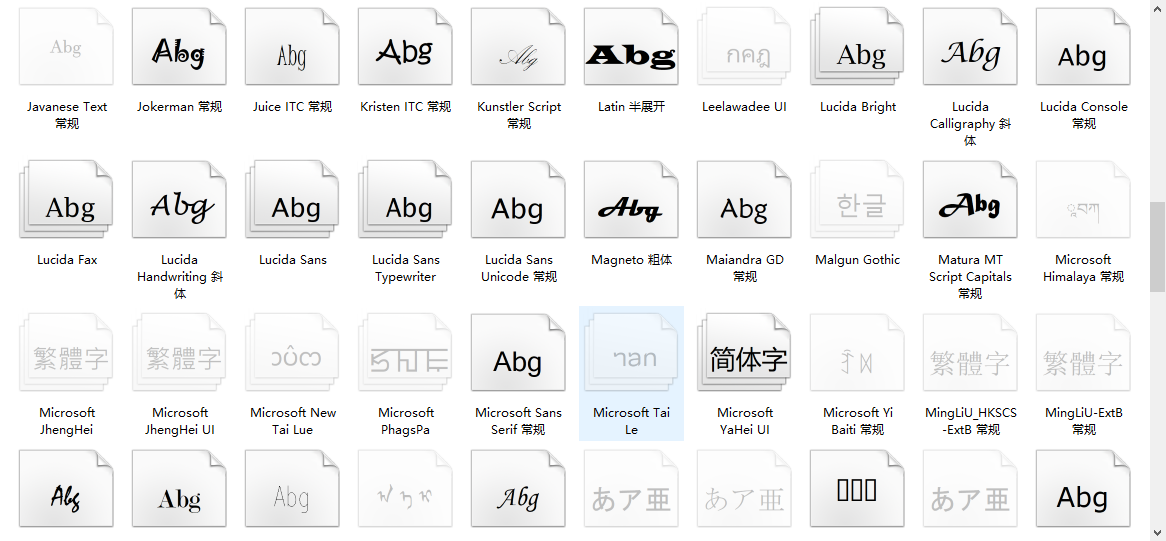Select the Lucida Sans font family

(292, 200)
